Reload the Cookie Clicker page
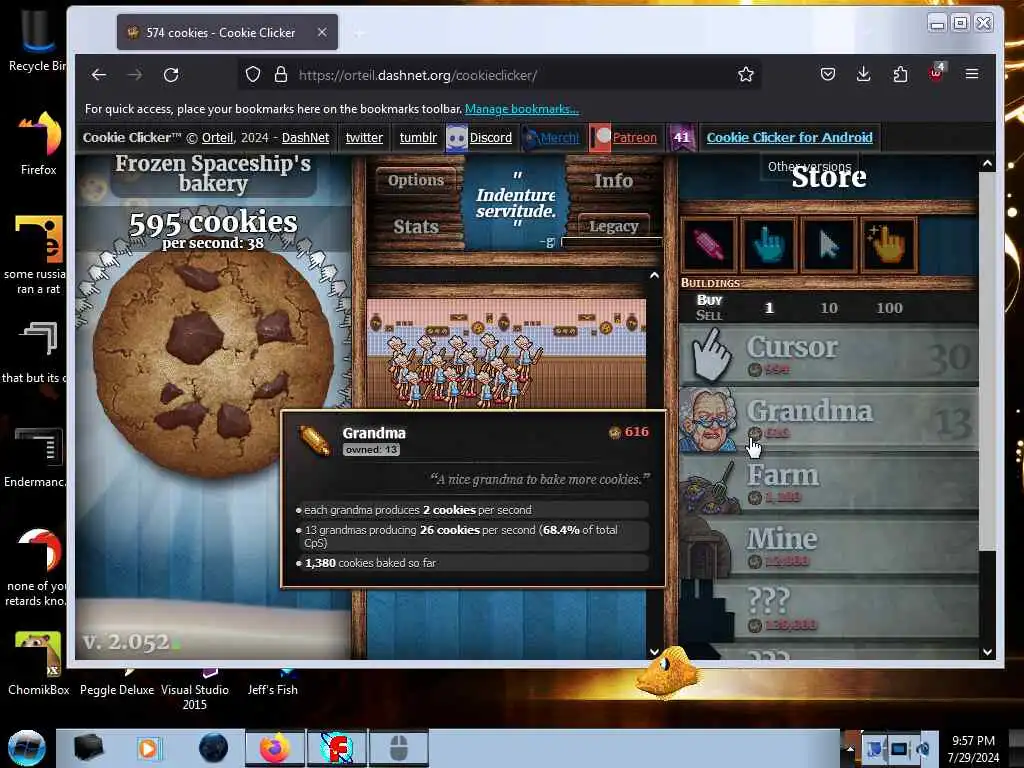Viewport: 1024px width, 768px height. point(171,75)
